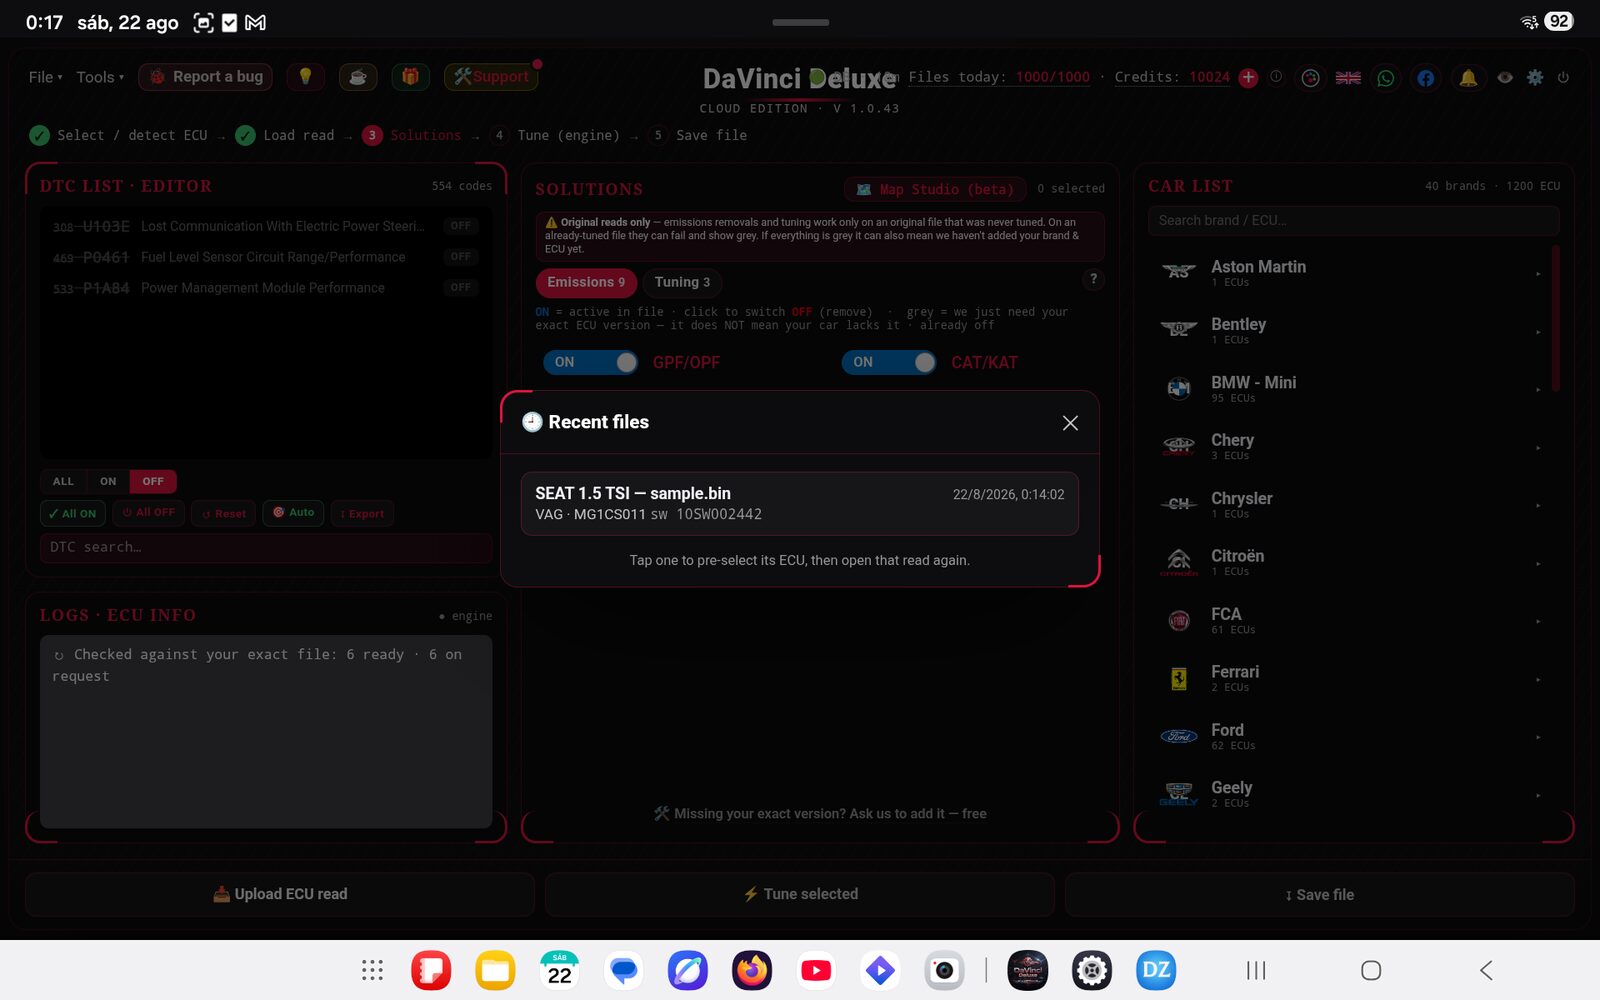Open the credits info icon
The image size is (1600, 1000).
pyautogui.click(x=1276, y=77)
